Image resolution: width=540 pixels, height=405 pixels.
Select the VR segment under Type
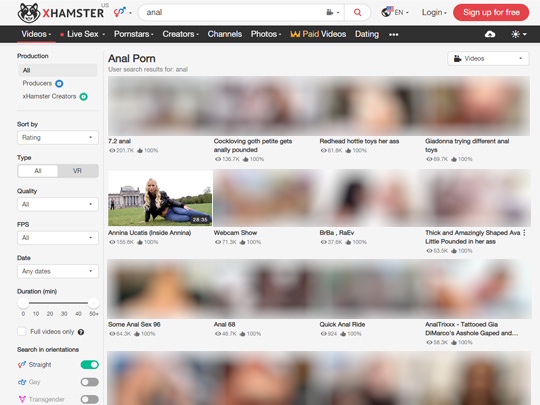click(77, 171)
